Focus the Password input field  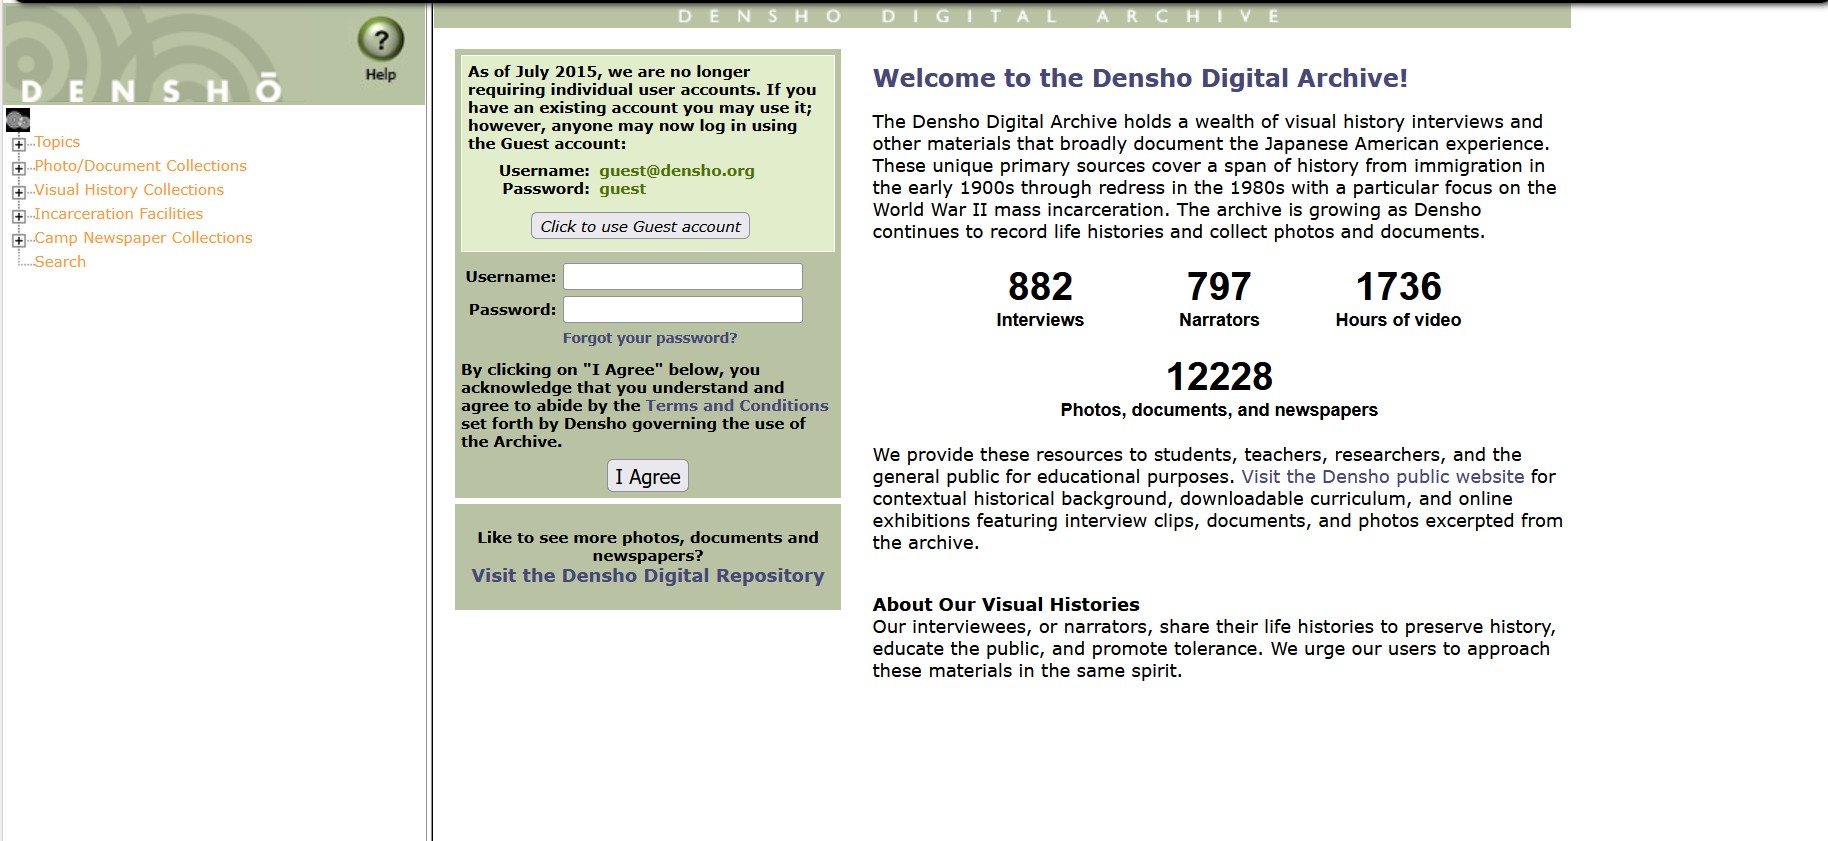(x=682, y=310)
